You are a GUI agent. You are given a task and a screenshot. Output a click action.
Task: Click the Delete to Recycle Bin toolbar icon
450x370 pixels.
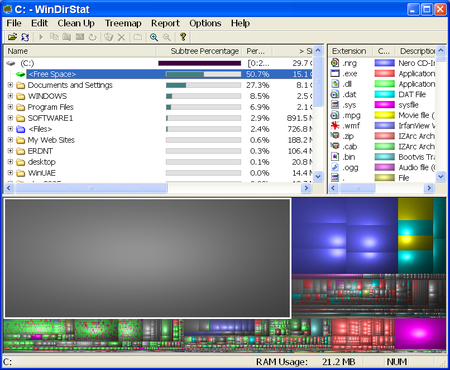pos(109,37)
